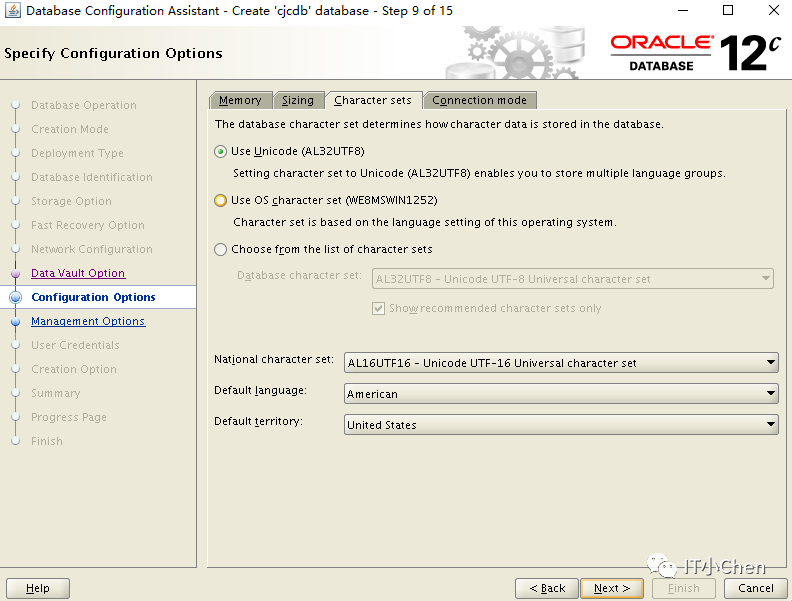
Task: Click the National character set label
Action: (274, 359)
